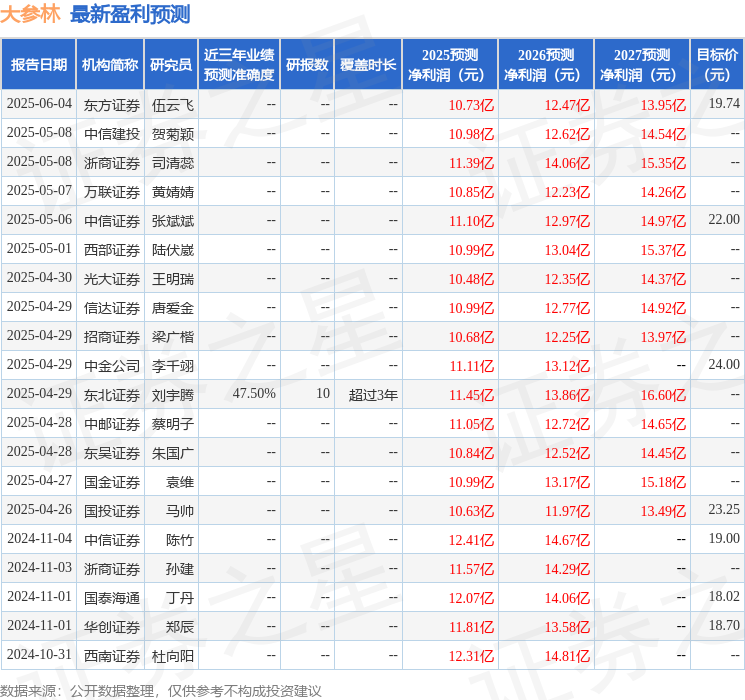Click analyst name 蔡明子
The height and width of the screenshot is (700, 745).
point(172,424)
